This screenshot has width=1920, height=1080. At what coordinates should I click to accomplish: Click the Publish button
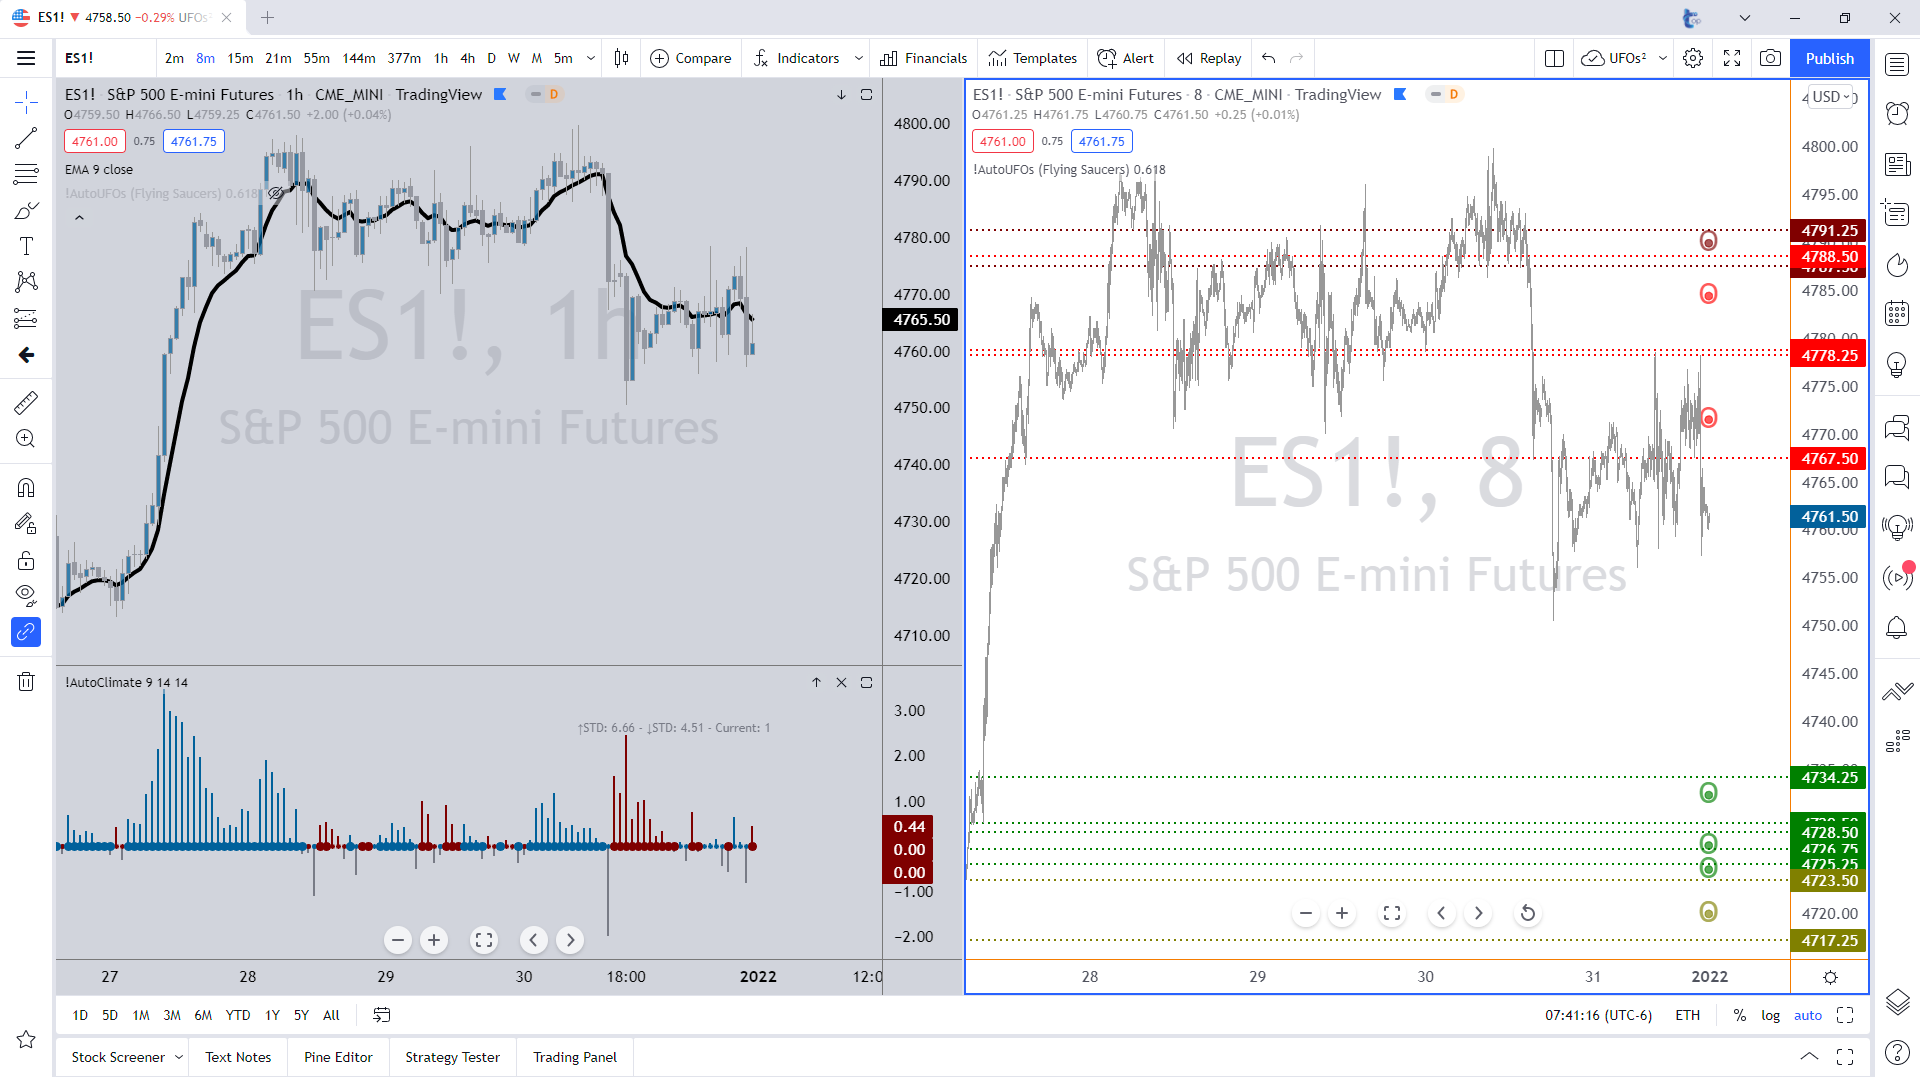click(1830, 58)
